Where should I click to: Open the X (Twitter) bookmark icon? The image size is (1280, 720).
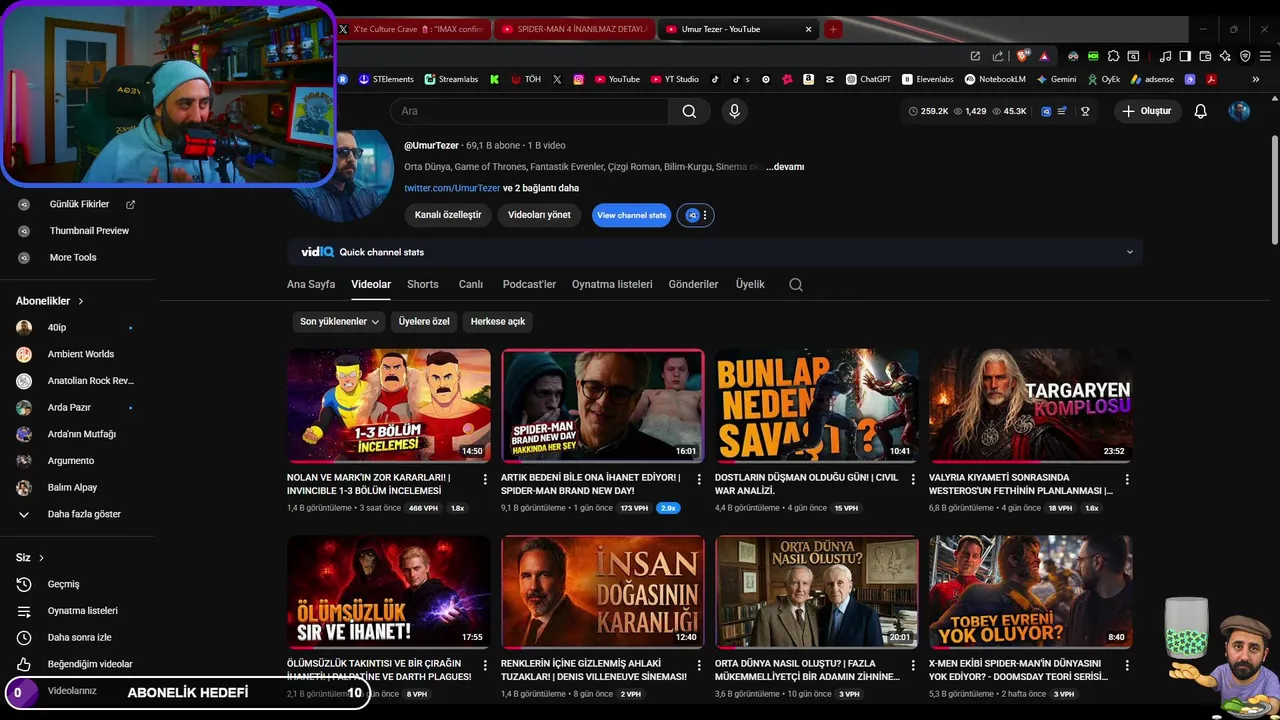point(557,79)
